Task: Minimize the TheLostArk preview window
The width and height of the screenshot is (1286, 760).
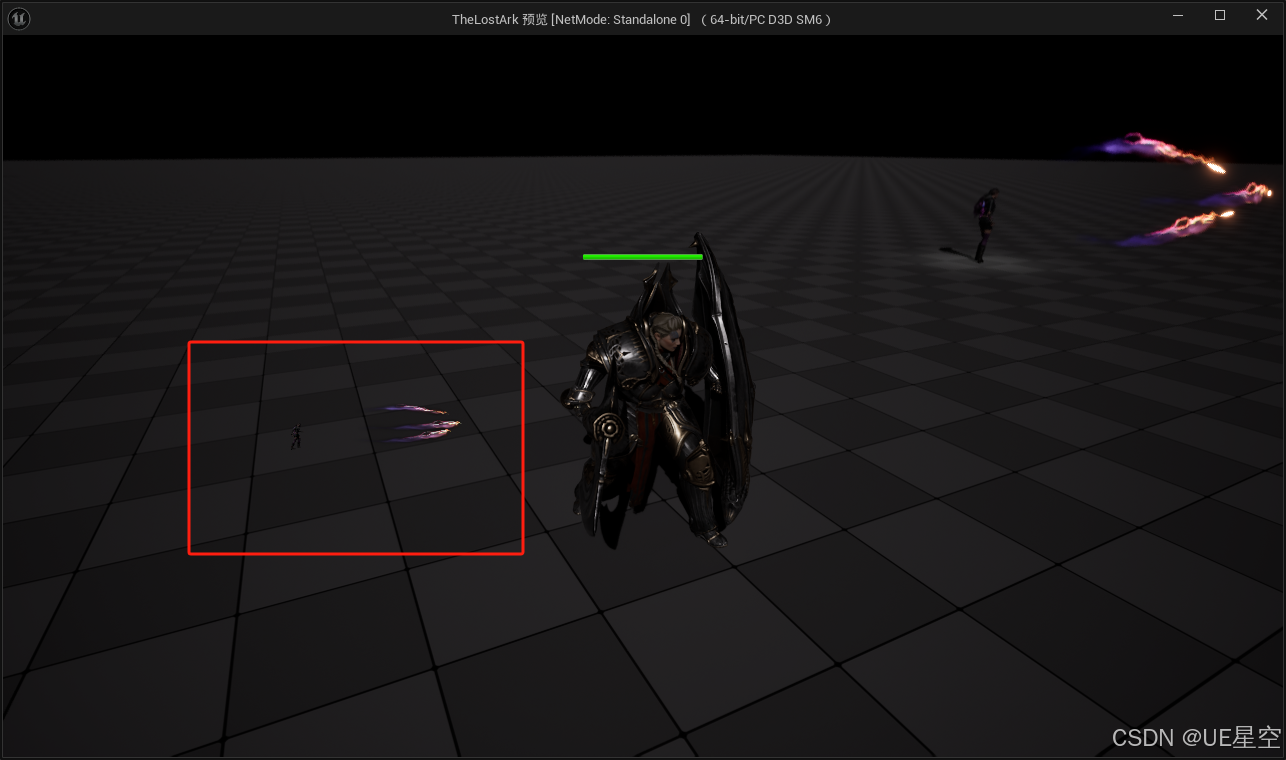Action: 1178,15
